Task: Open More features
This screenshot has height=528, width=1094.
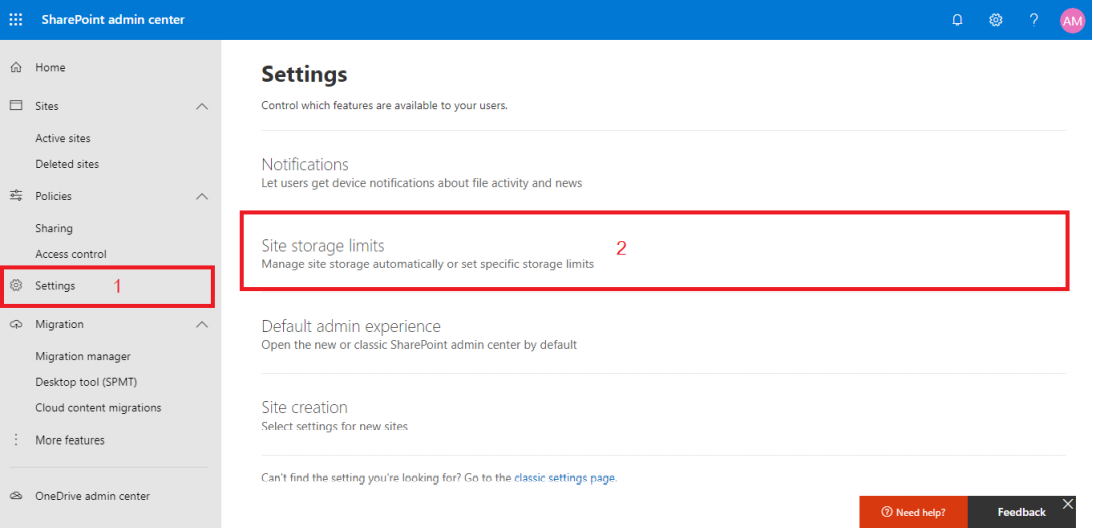Action: click(x=70, y=440)
